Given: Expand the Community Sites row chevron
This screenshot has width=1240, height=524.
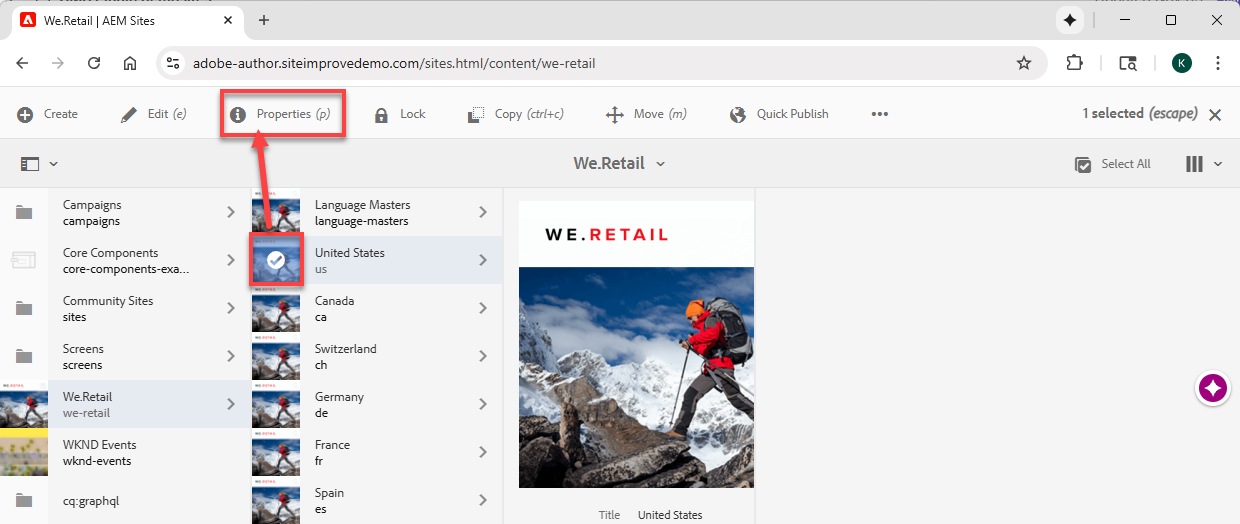Looking at the screenshot, I should click(x=231, y=308).
